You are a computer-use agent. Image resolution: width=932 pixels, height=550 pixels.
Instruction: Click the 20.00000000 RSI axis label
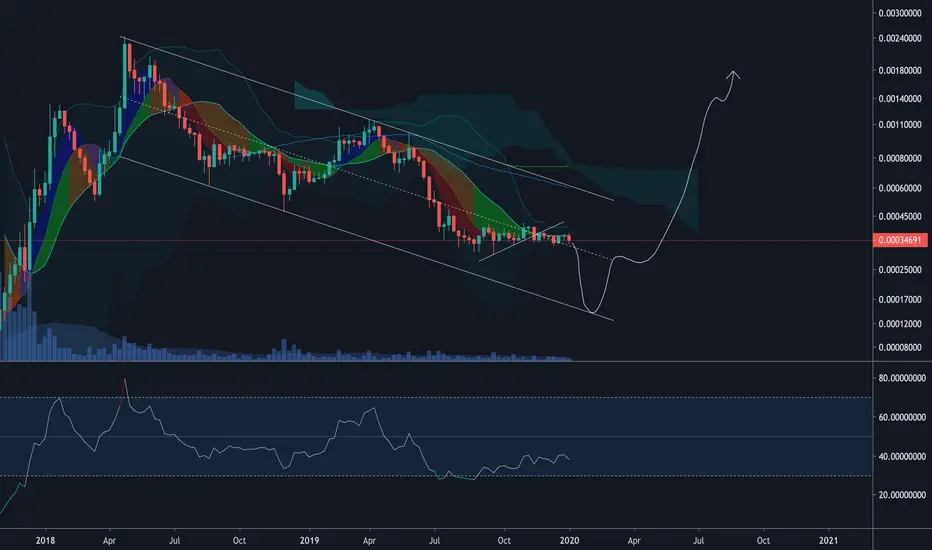click(902, 495)
